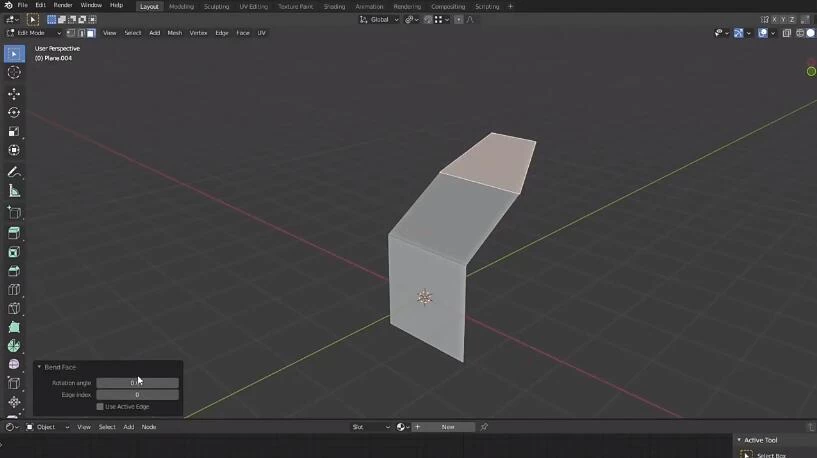Click the New material button

(447, 427)
